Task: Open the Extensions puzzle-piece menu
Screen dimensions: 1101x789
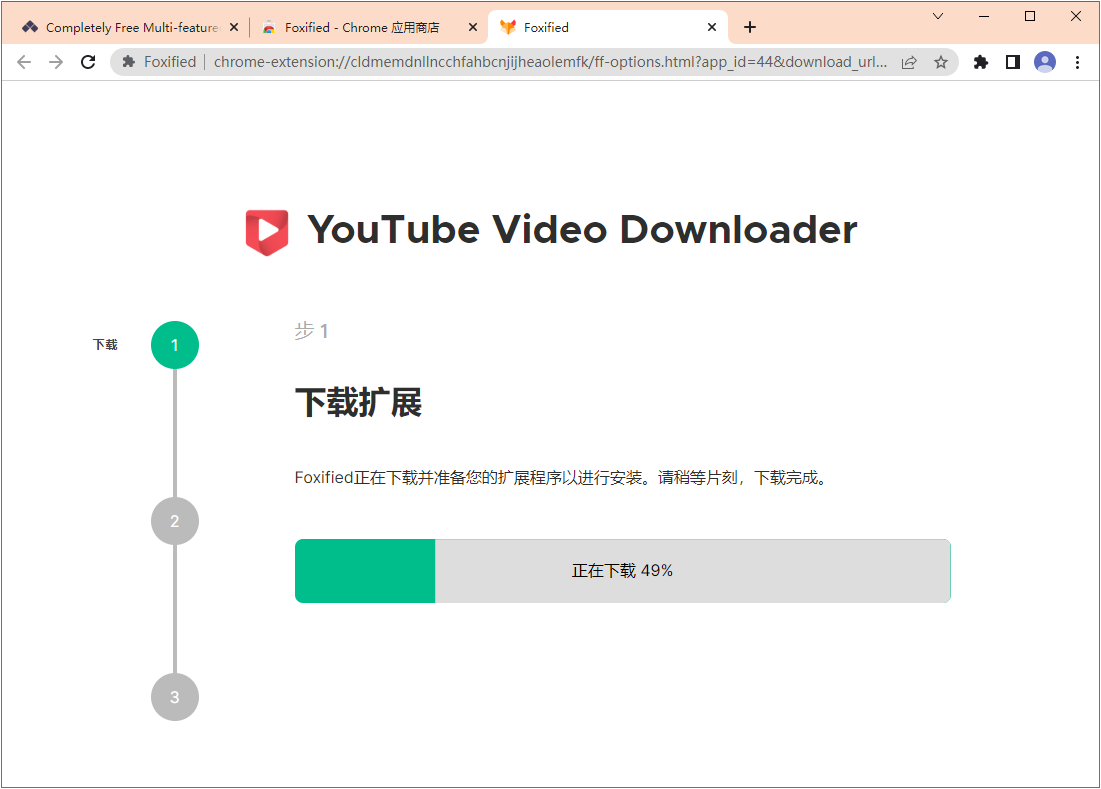Action: pos(981,62)
